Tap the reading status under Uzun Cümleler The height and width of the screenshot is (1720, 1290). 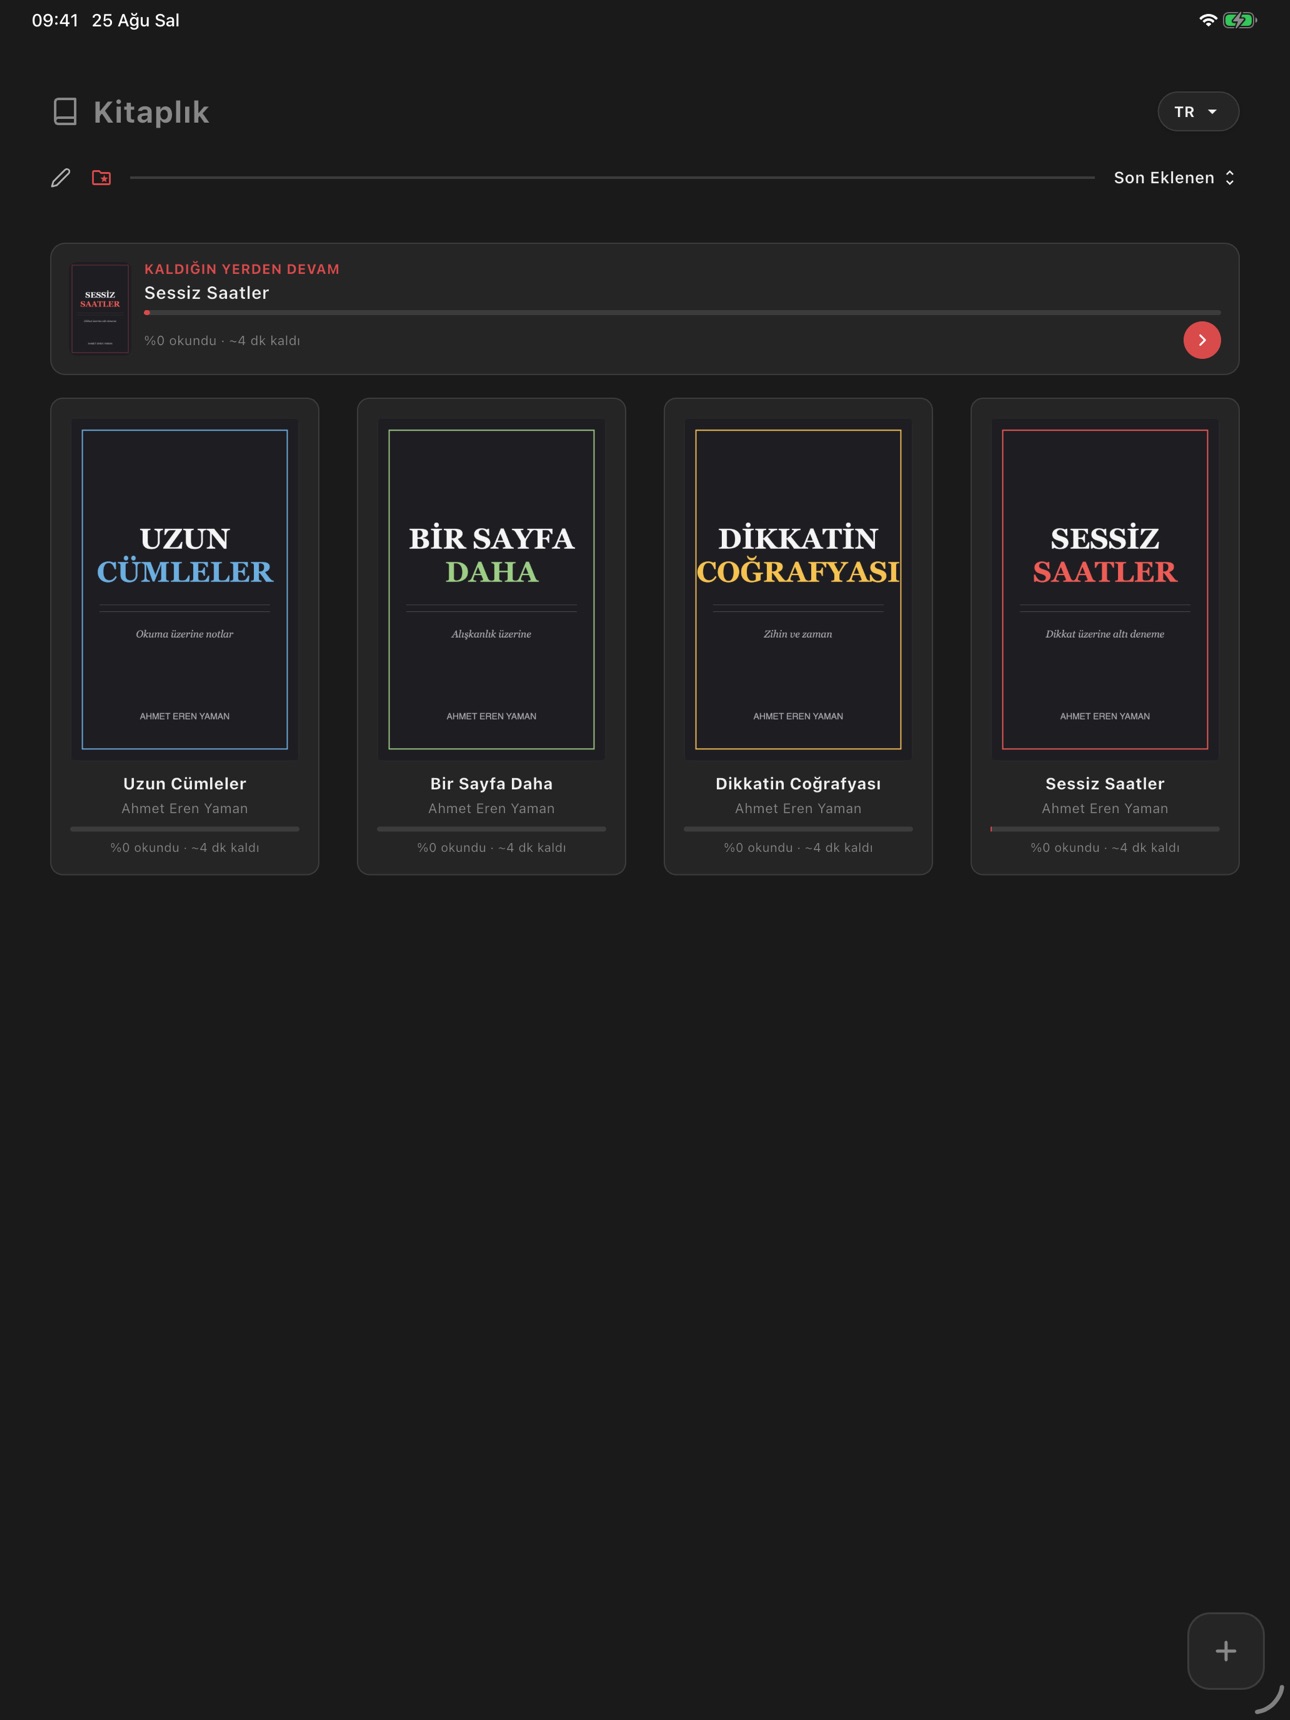185,848
